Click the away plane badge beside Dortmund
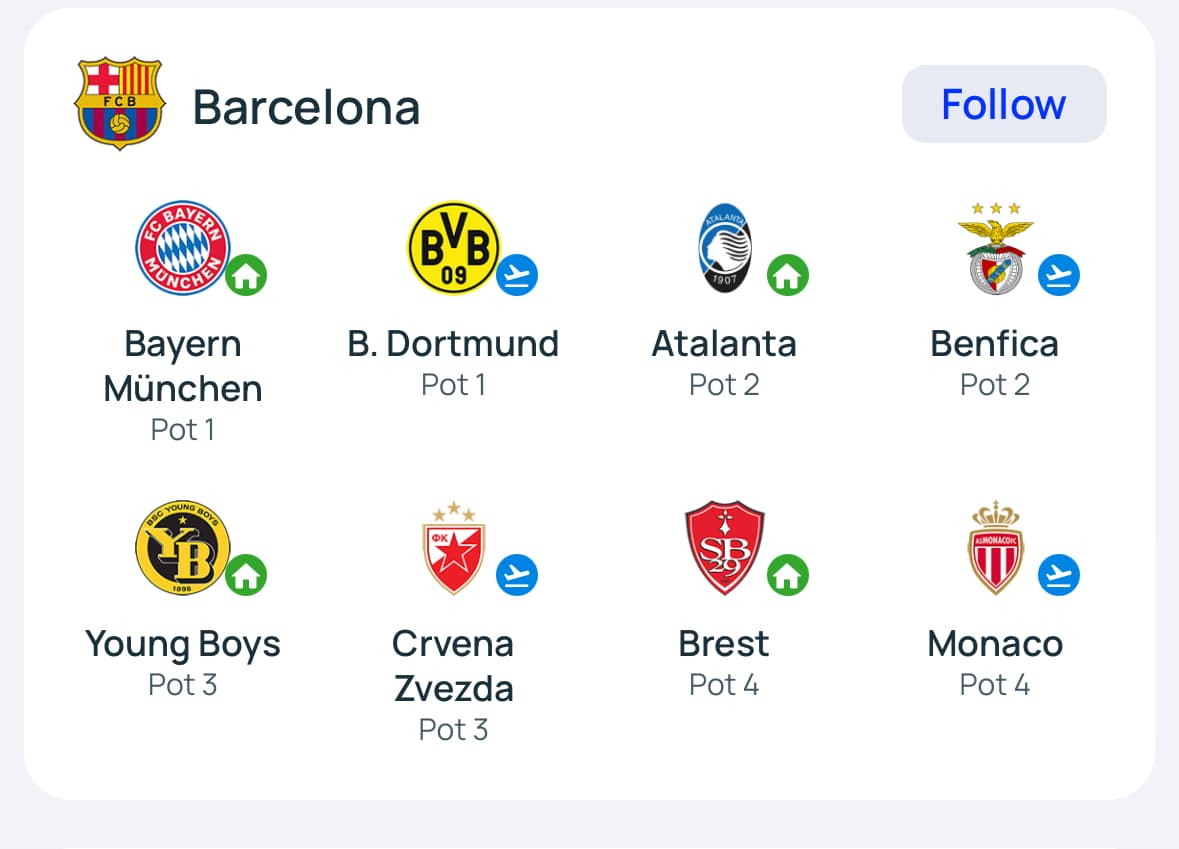 [517, 275]
